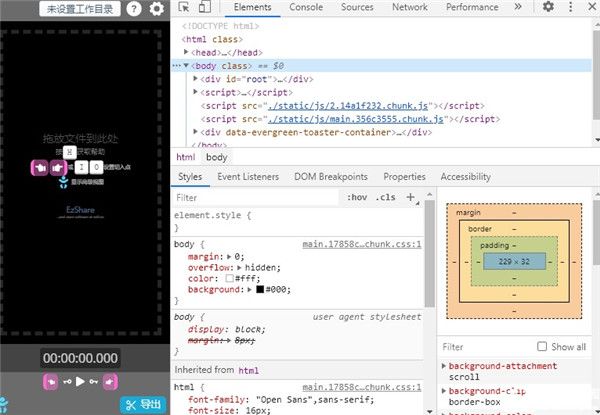
Task: Expand the inline script node
Action: coord(195,92)
